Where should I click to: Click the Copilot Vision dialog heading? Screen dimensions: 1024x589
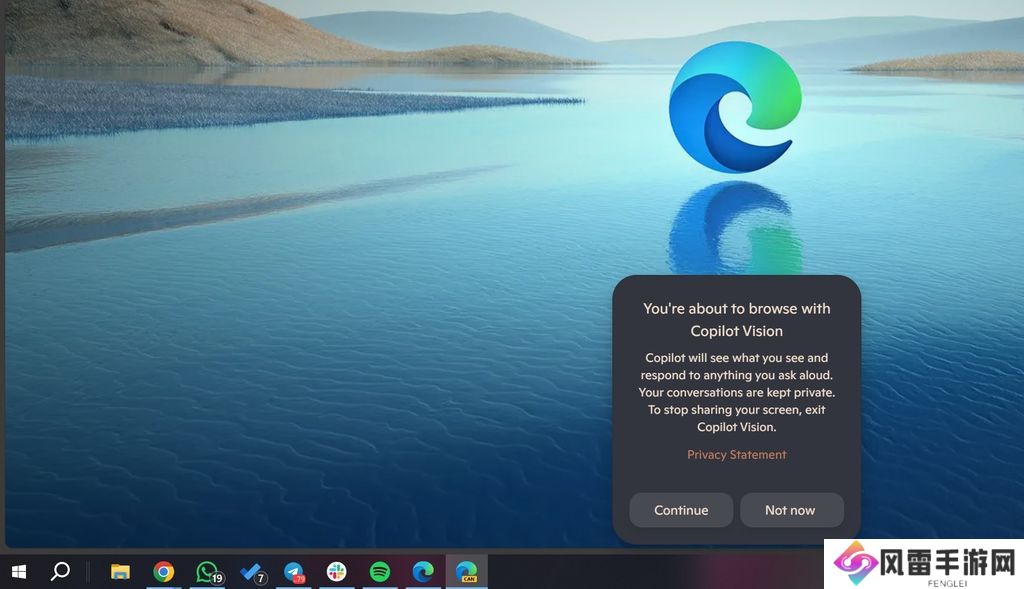coord(736,320)
